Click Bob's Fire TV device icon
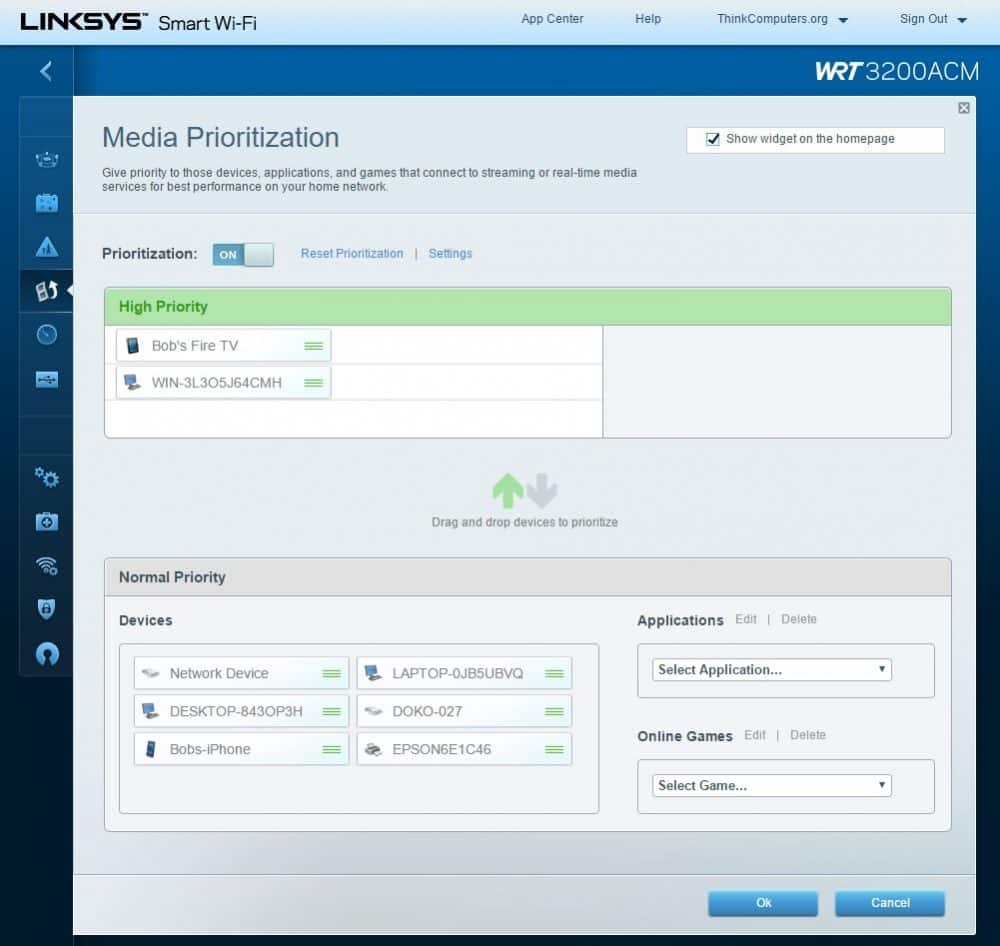 click(133, 346)
